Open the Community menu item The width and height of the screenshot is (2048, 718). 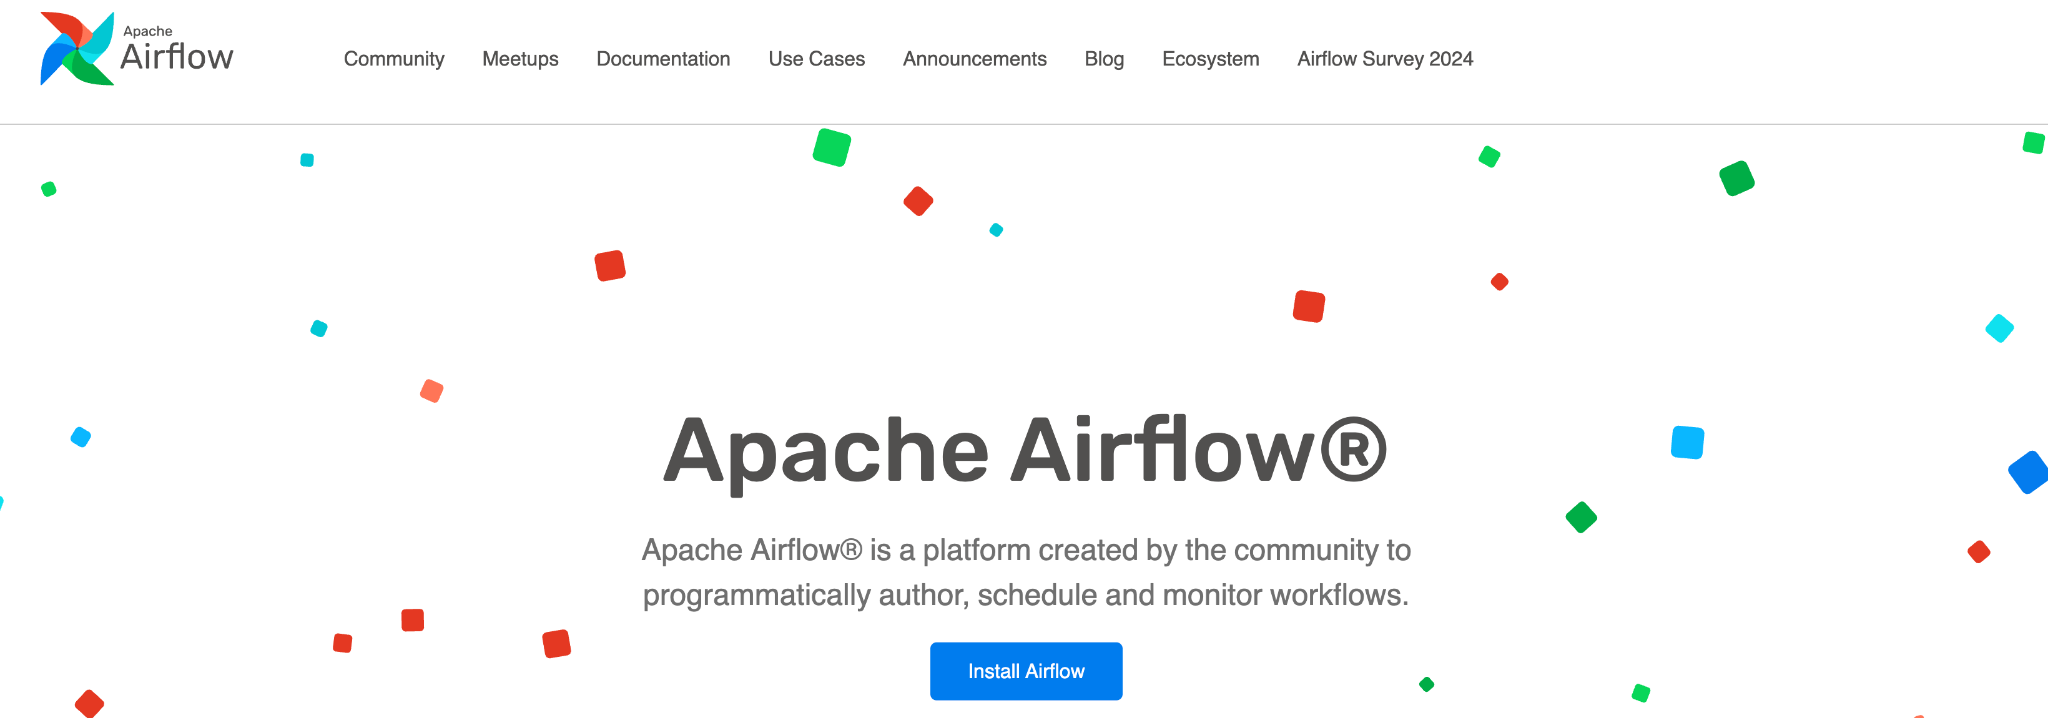click(x=394, y=59)
